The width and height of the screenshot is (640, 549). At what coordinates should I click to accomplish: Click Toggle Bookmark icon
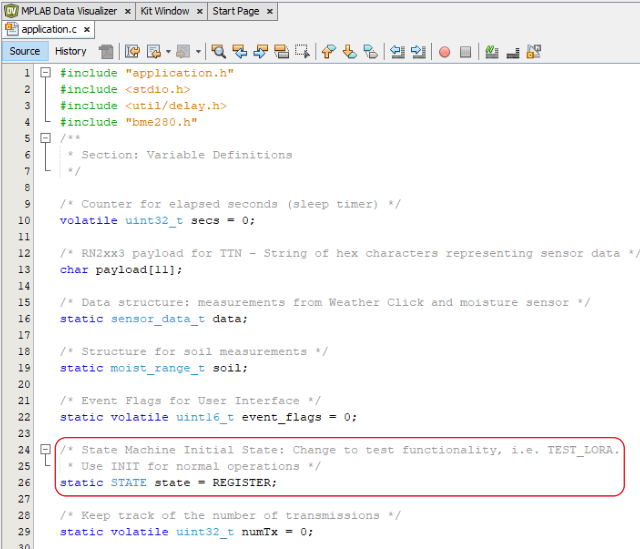coord(370,52)
